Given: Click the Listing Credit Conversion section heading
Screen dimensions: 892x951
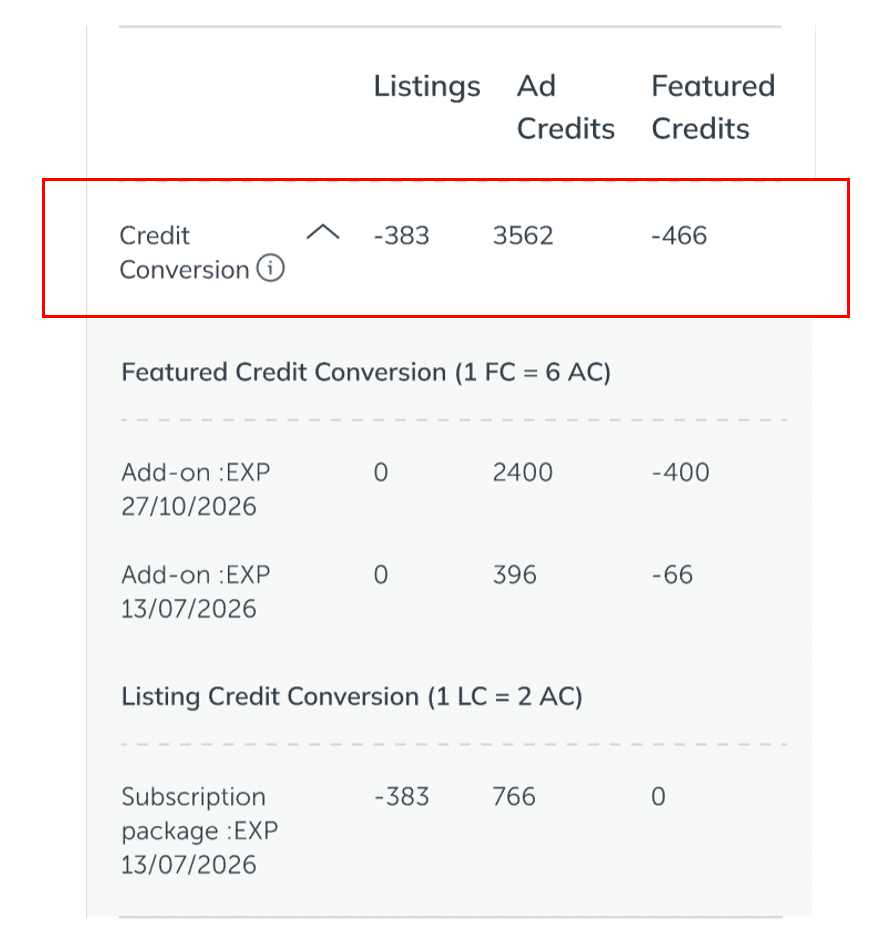Looking at the screenshot, I should [x=351, y=696].
